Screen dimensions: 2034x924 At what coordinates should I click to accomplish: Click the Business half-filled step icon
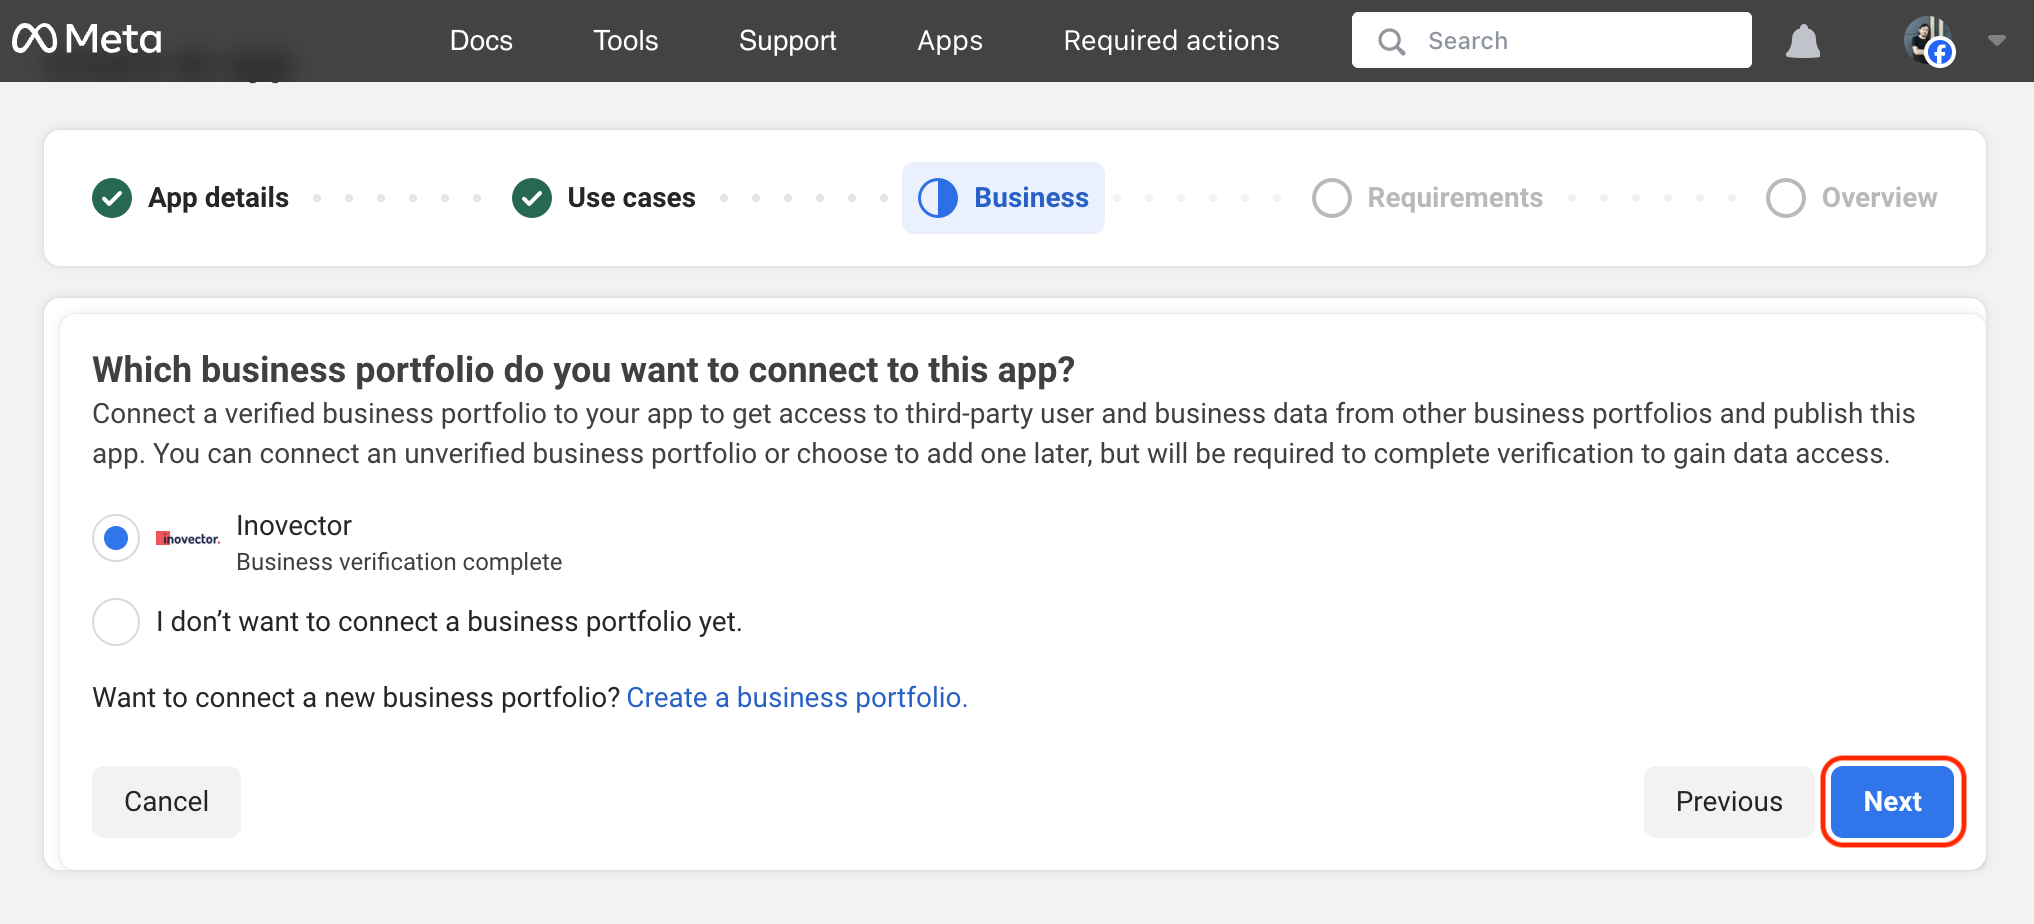(x=938, y=198)
